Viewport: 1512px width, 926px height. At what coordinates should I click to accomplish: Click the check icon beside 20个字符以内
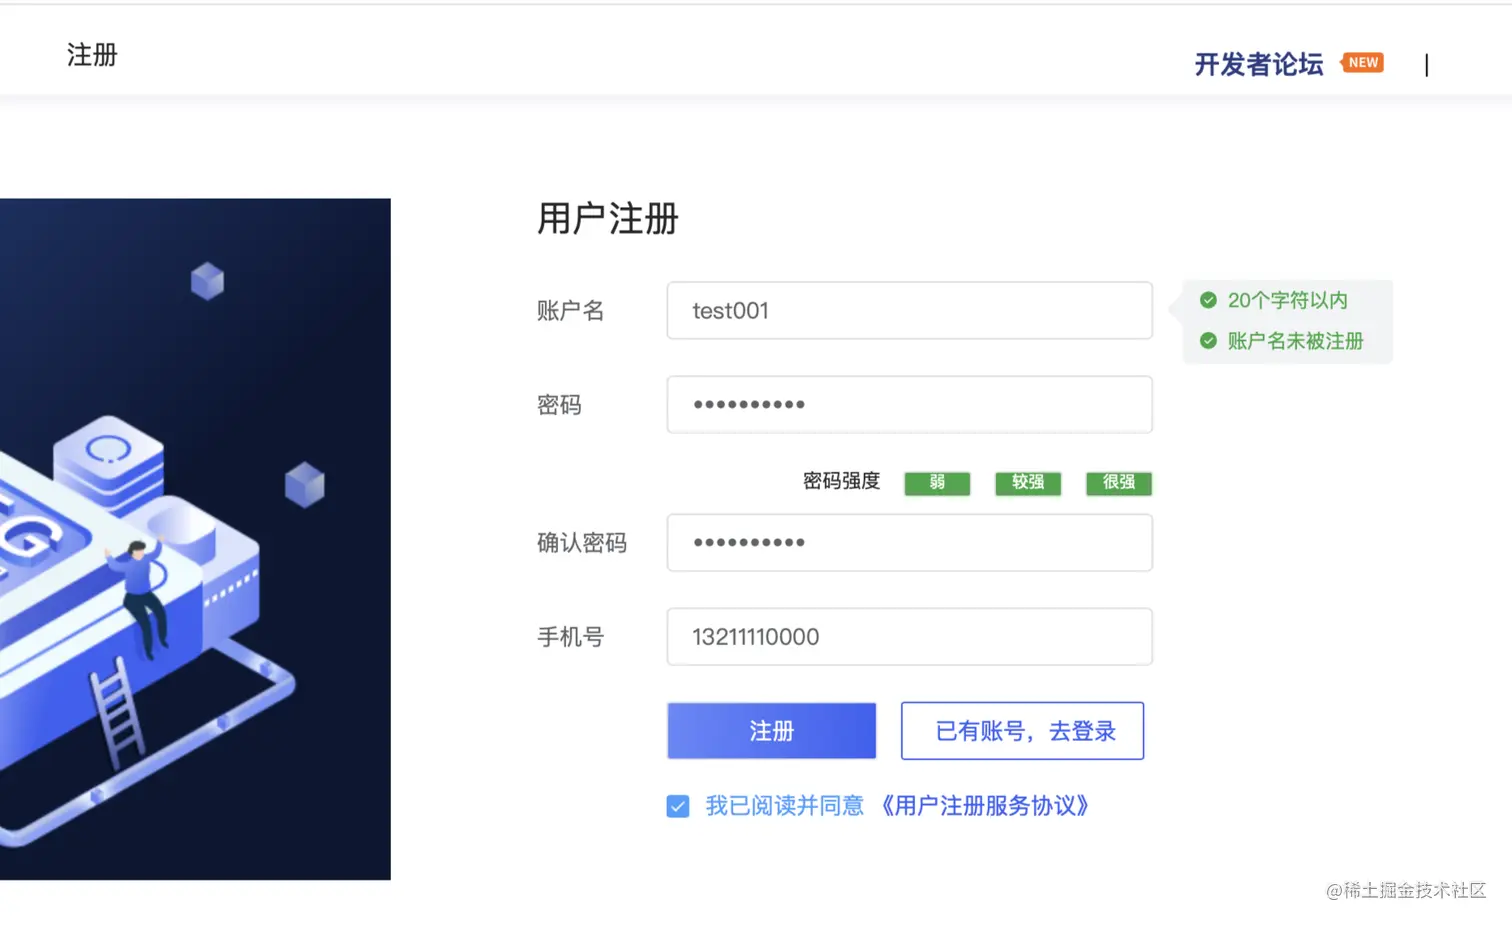tap(1208, 300)
